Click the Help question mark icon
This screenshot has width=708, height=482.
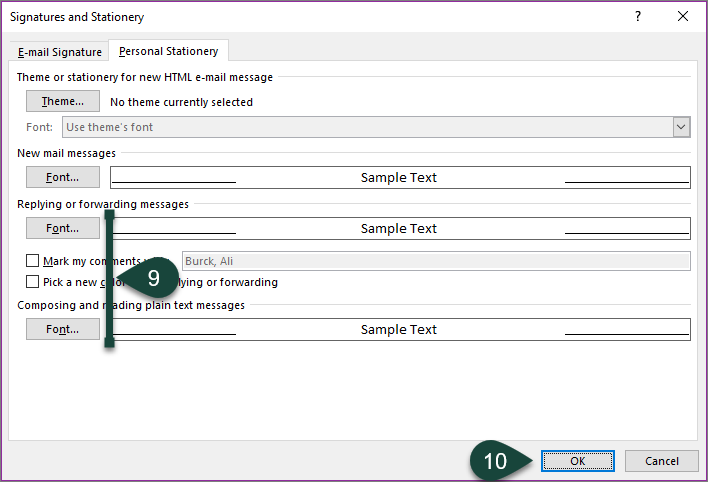point(638,17)
